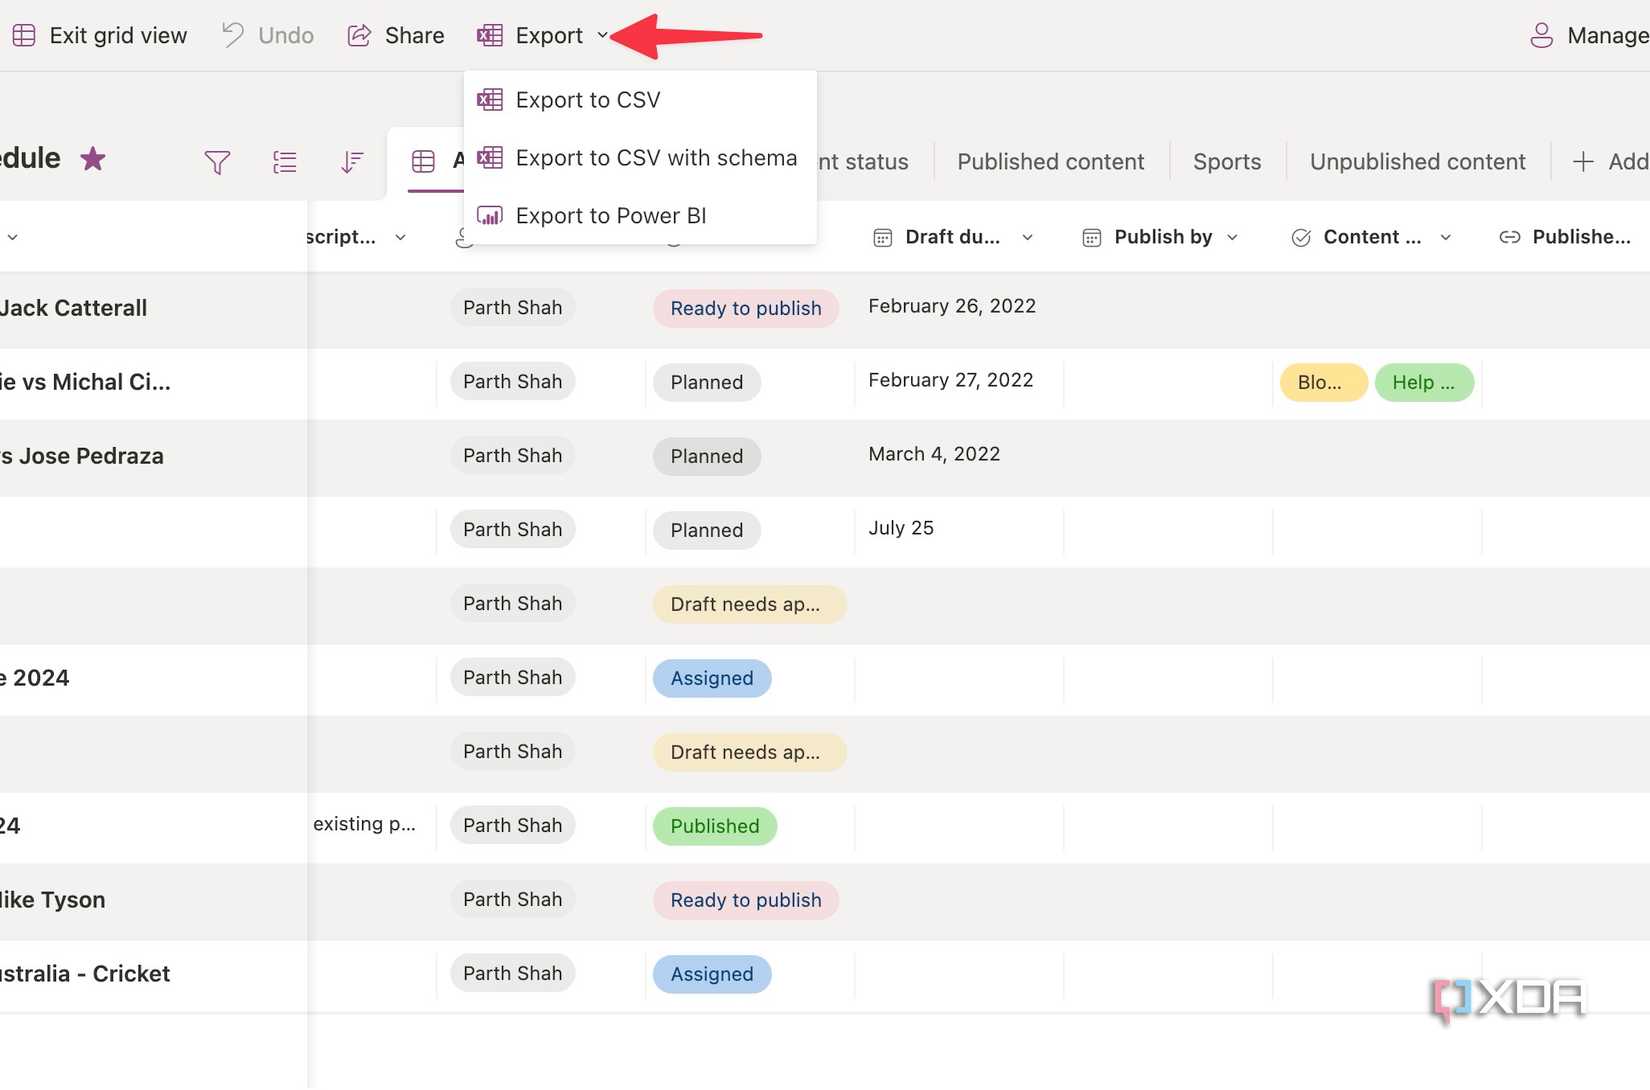The width and height of the screenshot is (1650, 1090).
Task: Switch to the Sports view tab
Action: click(x=1226, y=161)
